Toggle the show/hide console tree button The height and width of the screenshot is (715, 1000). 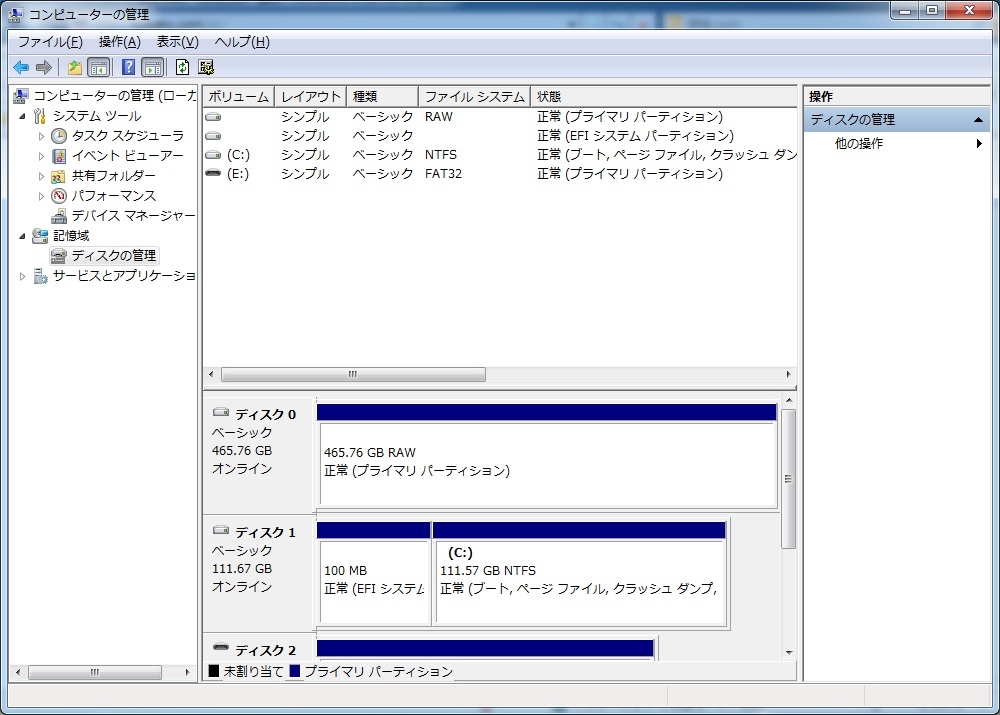tap(99, 67)
